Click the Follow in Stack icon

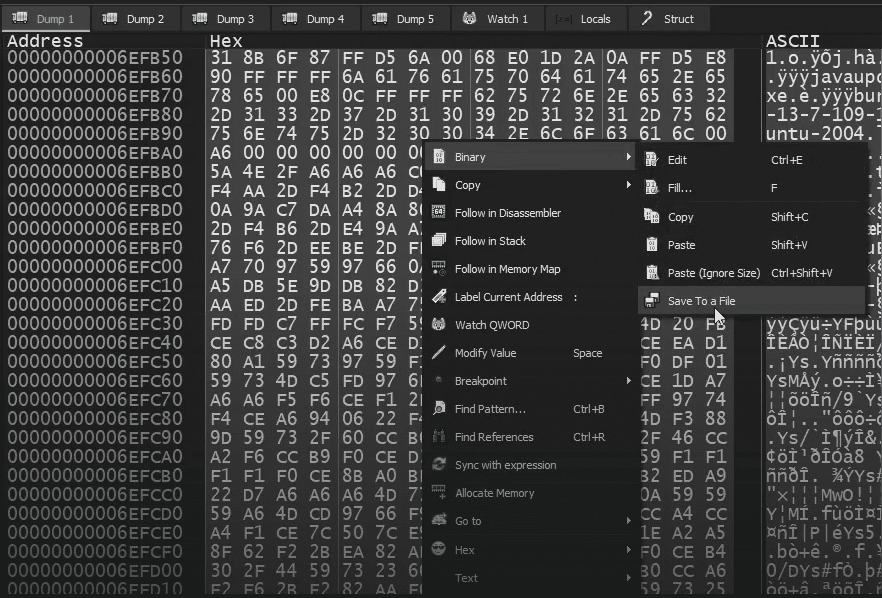[x=439, y=241]
